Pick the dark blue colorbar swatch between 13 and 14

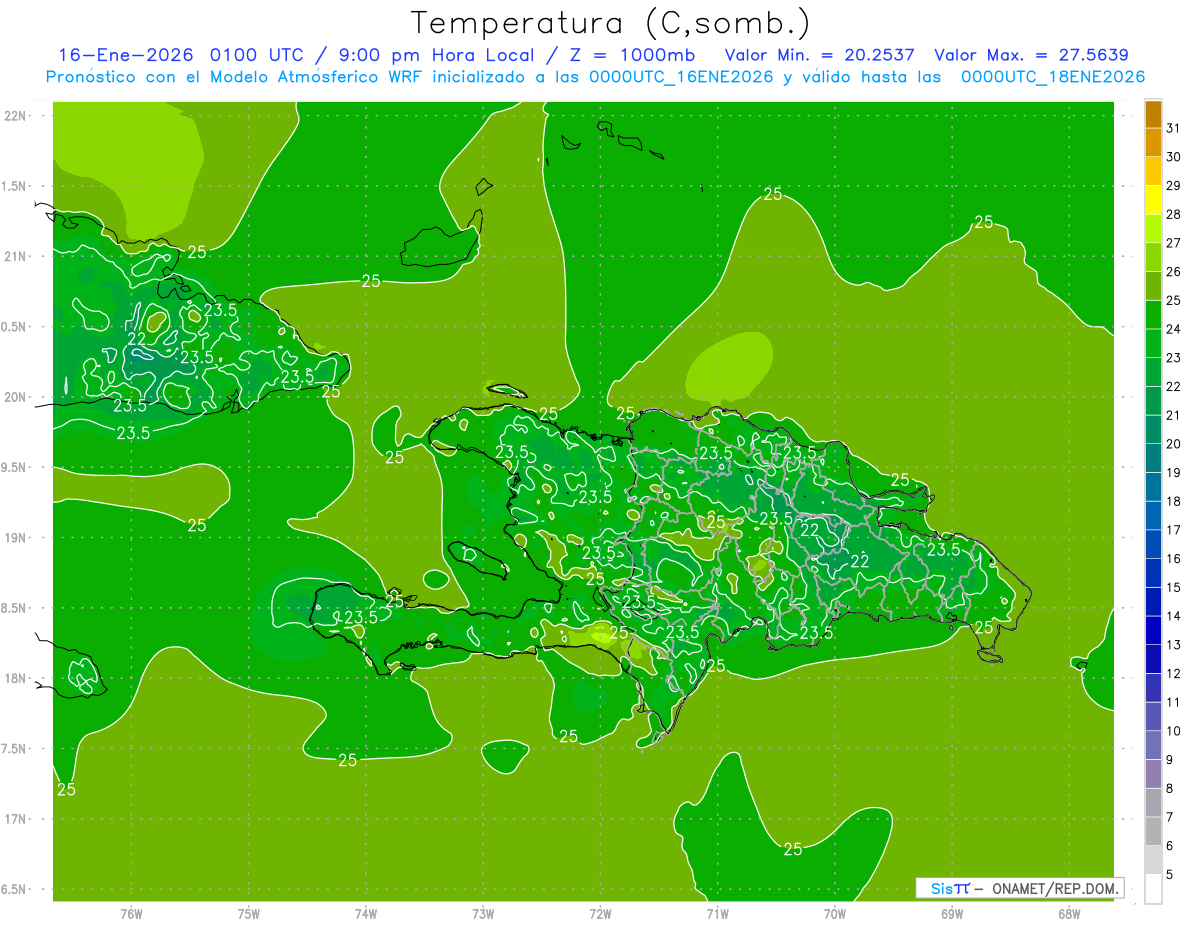click(1153, 630)
